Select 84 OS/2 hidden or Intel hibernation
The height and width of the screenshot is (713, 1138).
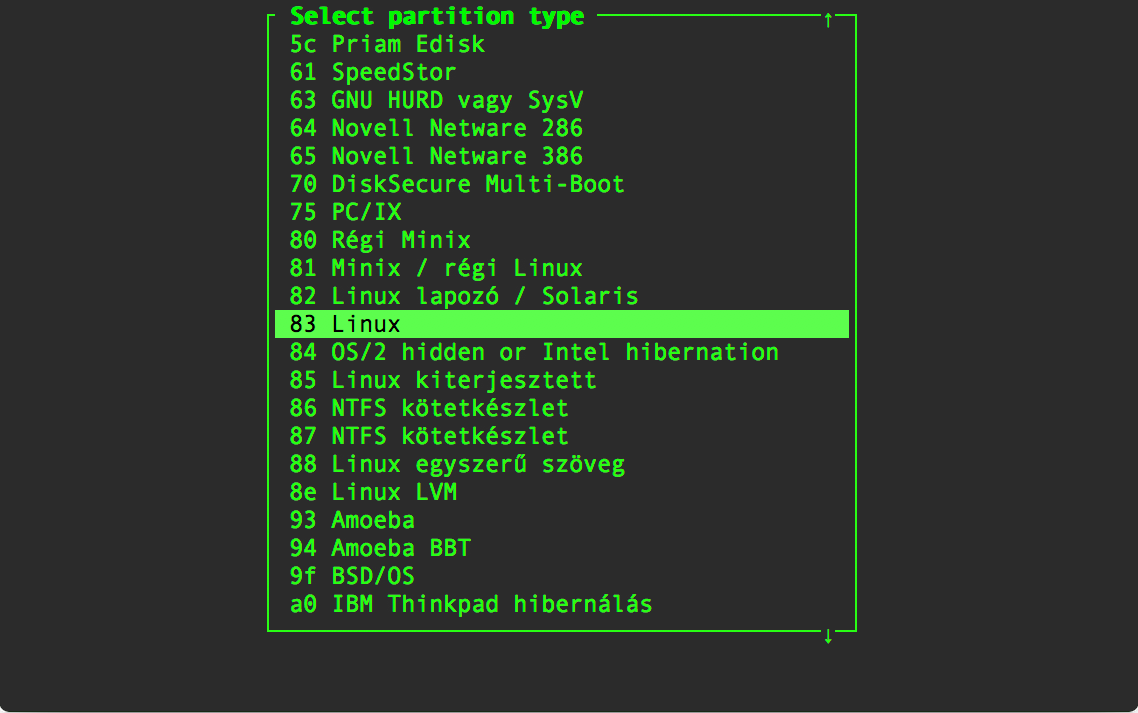tap(562, 352)
